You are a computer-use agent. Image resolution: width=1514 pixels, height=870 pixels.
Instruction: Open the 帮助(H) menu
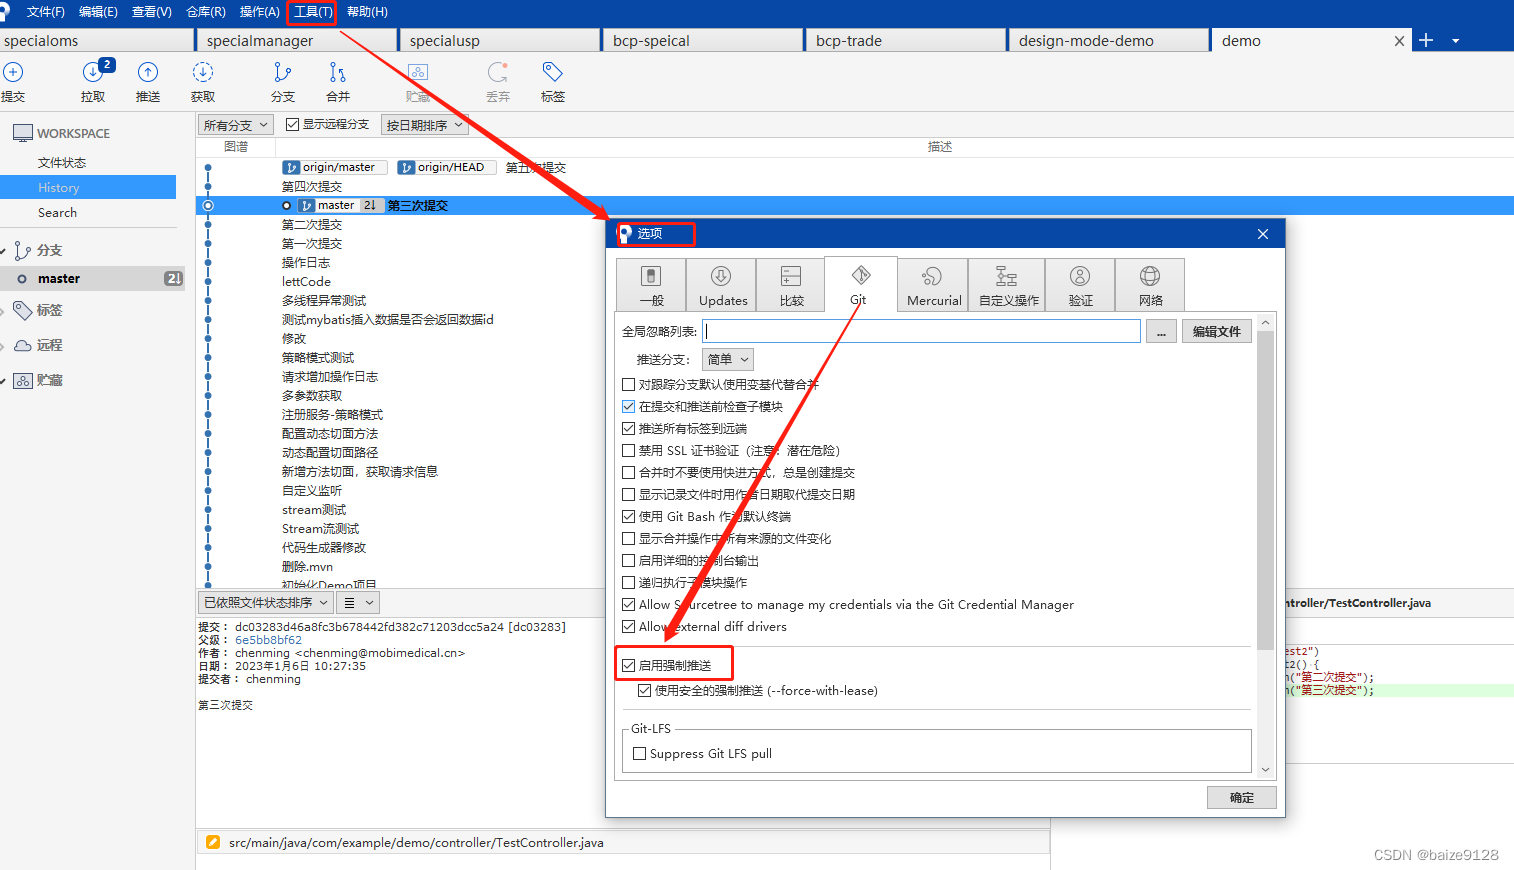tap(367, 12)
